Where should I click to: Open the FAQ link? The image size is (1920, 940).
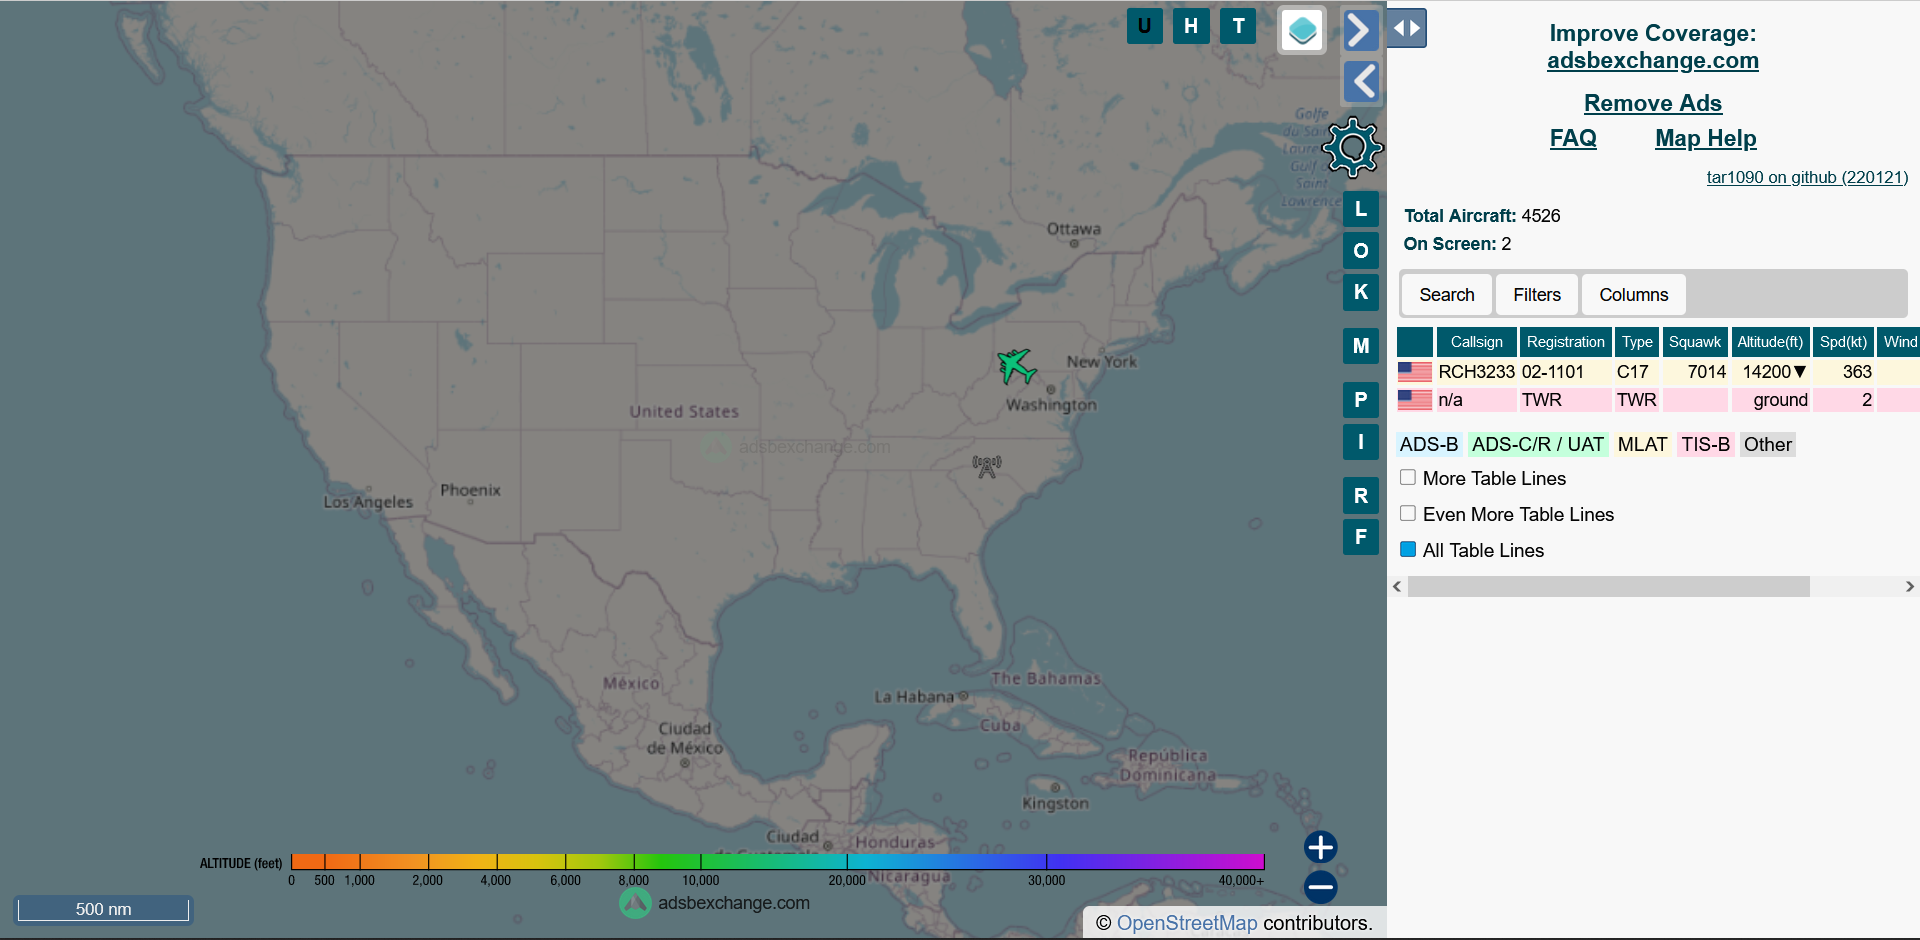click(x=1573, y=138)
